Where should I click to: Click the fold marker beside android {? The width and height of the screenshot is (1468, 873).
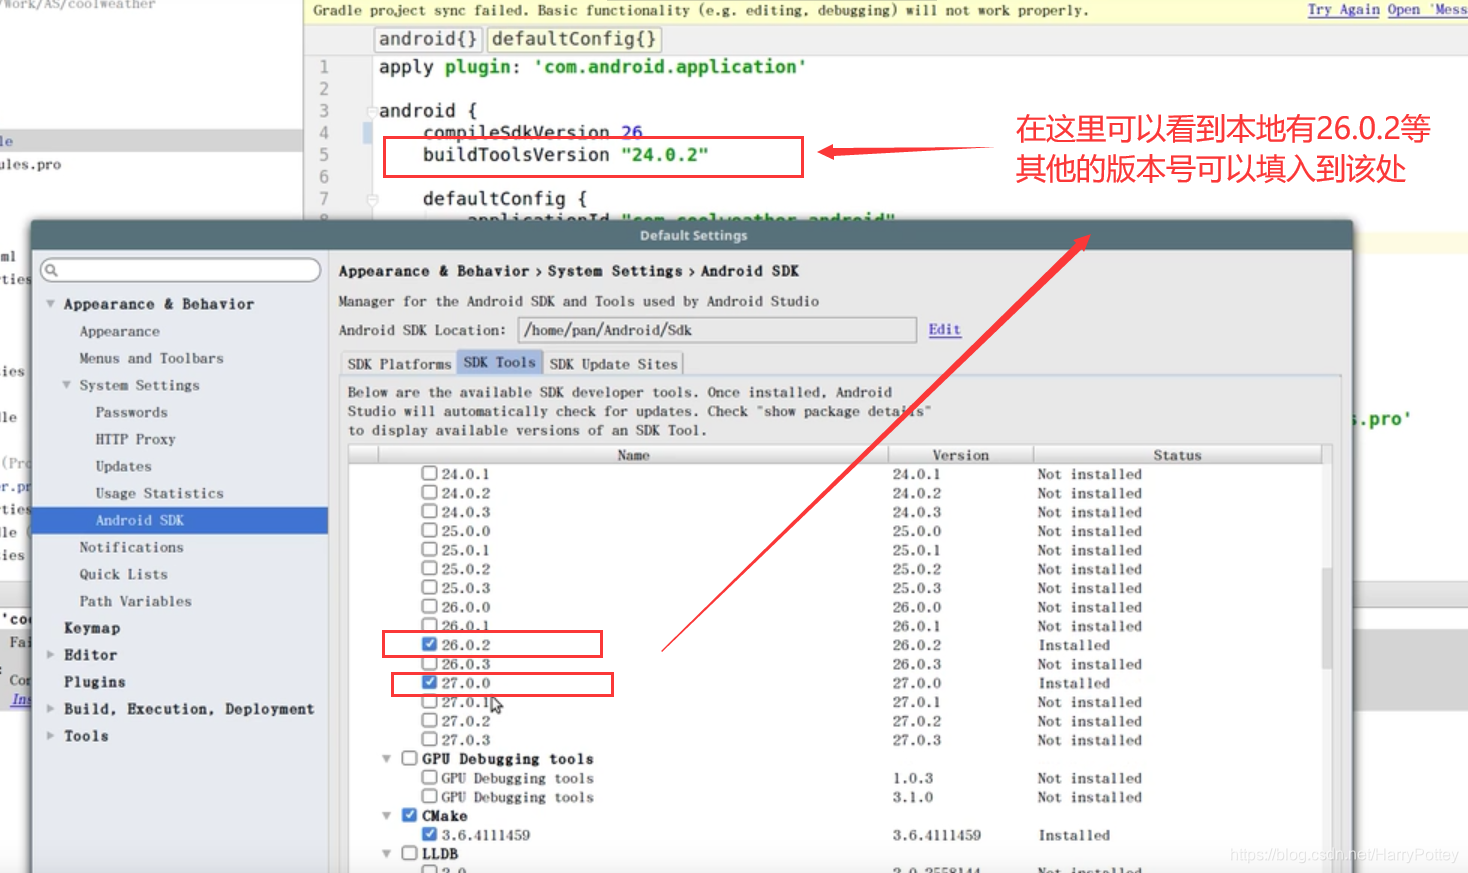point(372,112)
